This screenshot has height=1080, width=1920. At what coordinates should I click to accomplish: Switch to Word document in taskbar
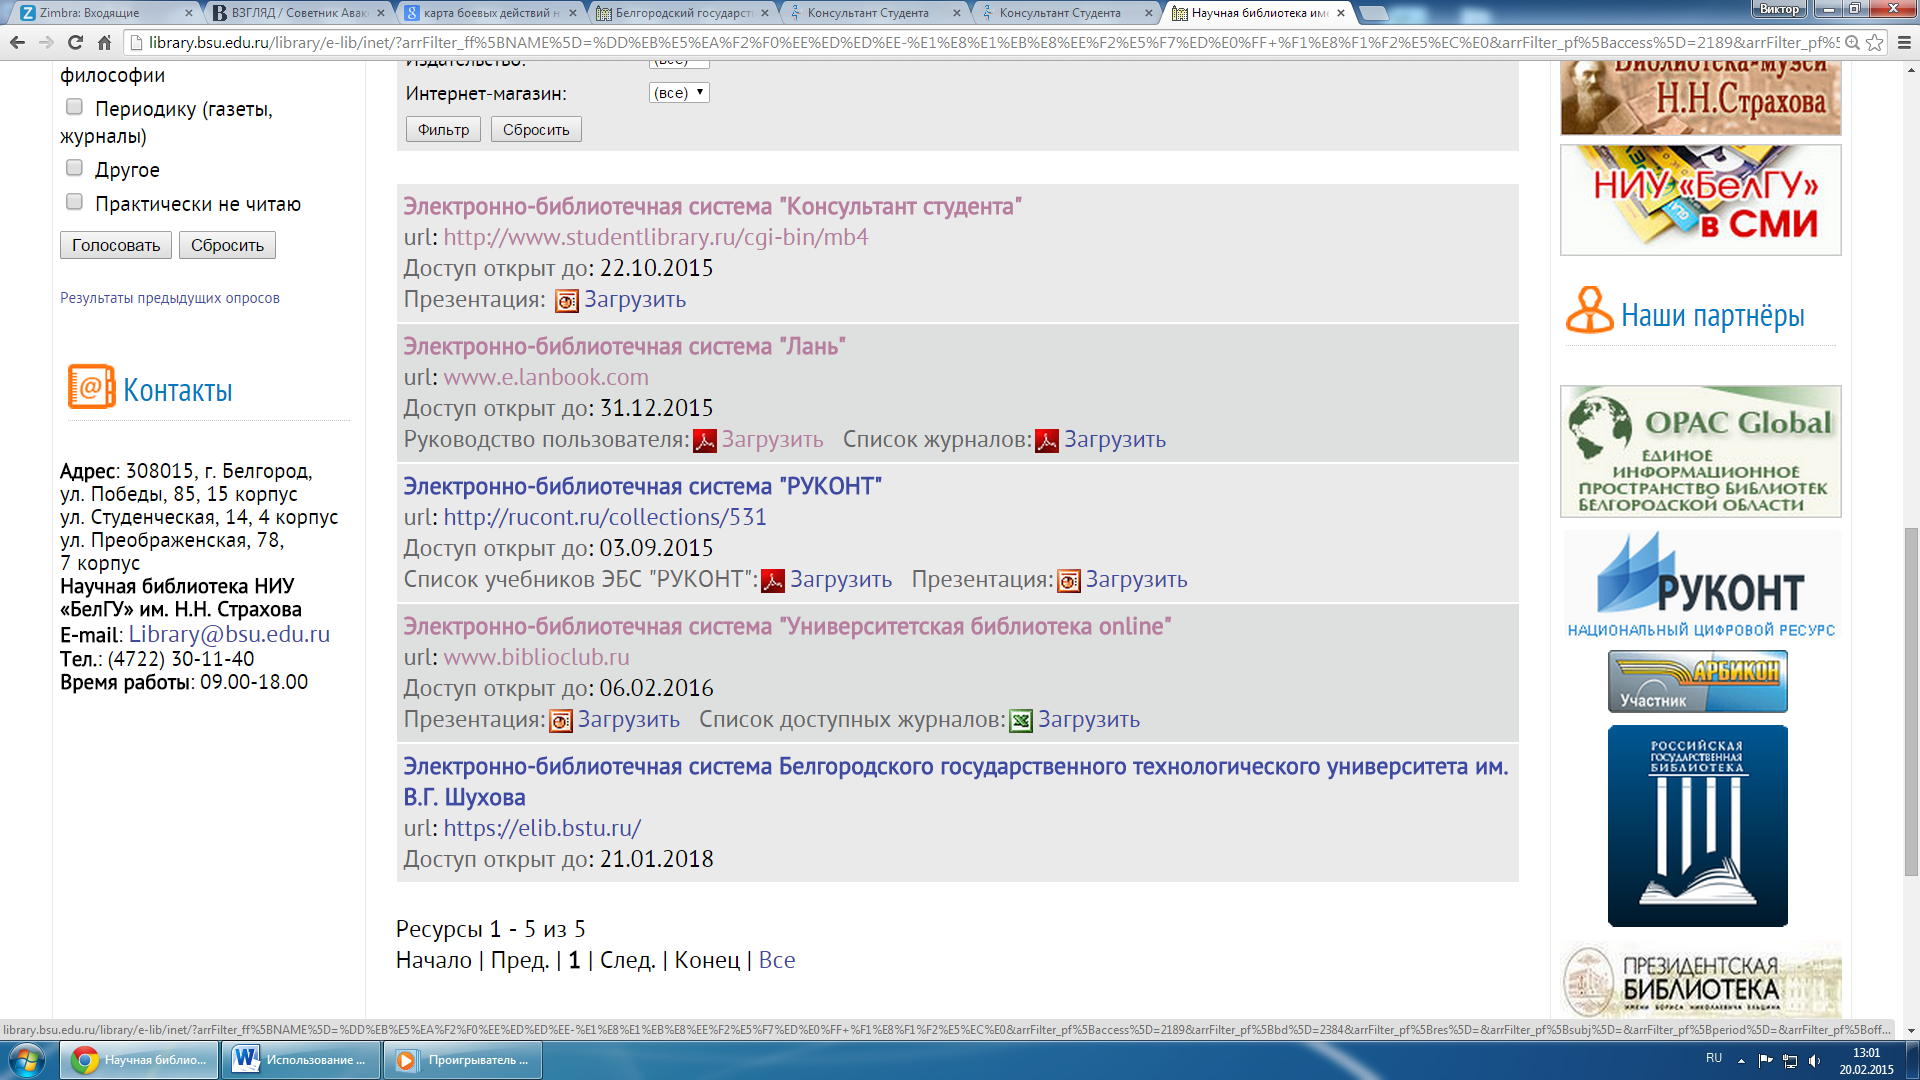click(x=301, y=1060)
